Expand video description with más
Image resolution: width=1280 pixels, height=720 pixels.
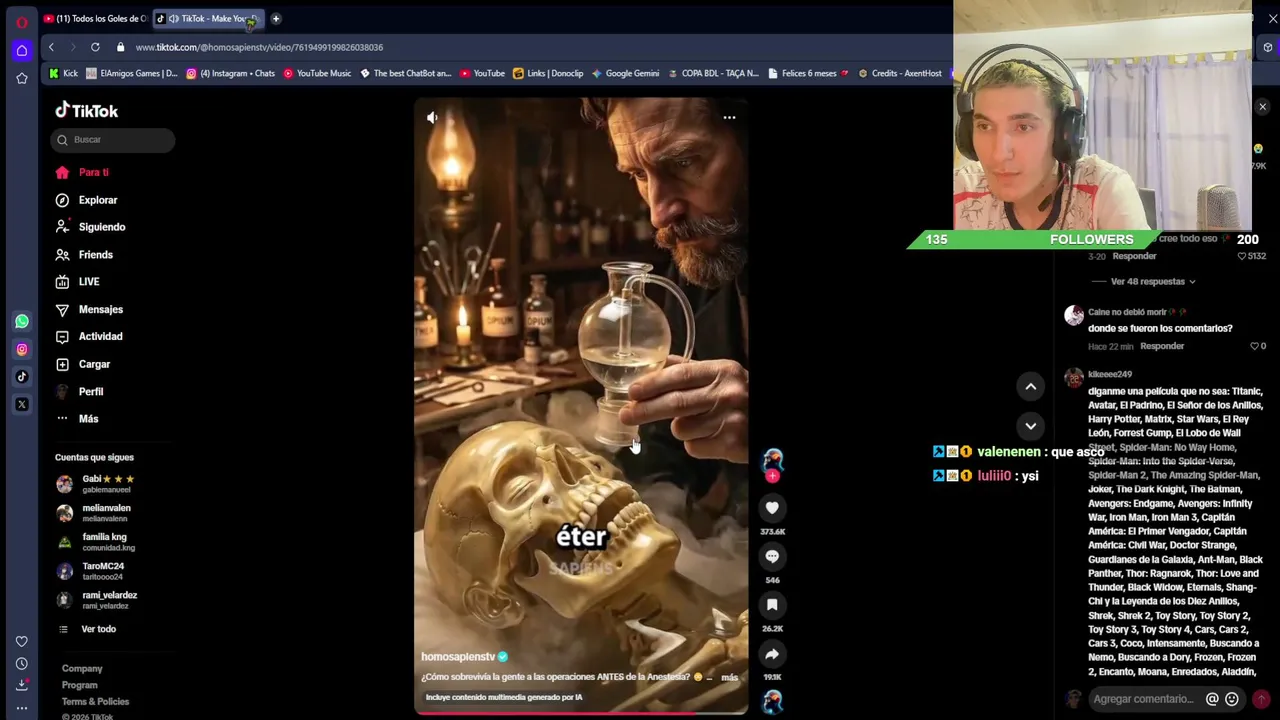coord(729,677)
